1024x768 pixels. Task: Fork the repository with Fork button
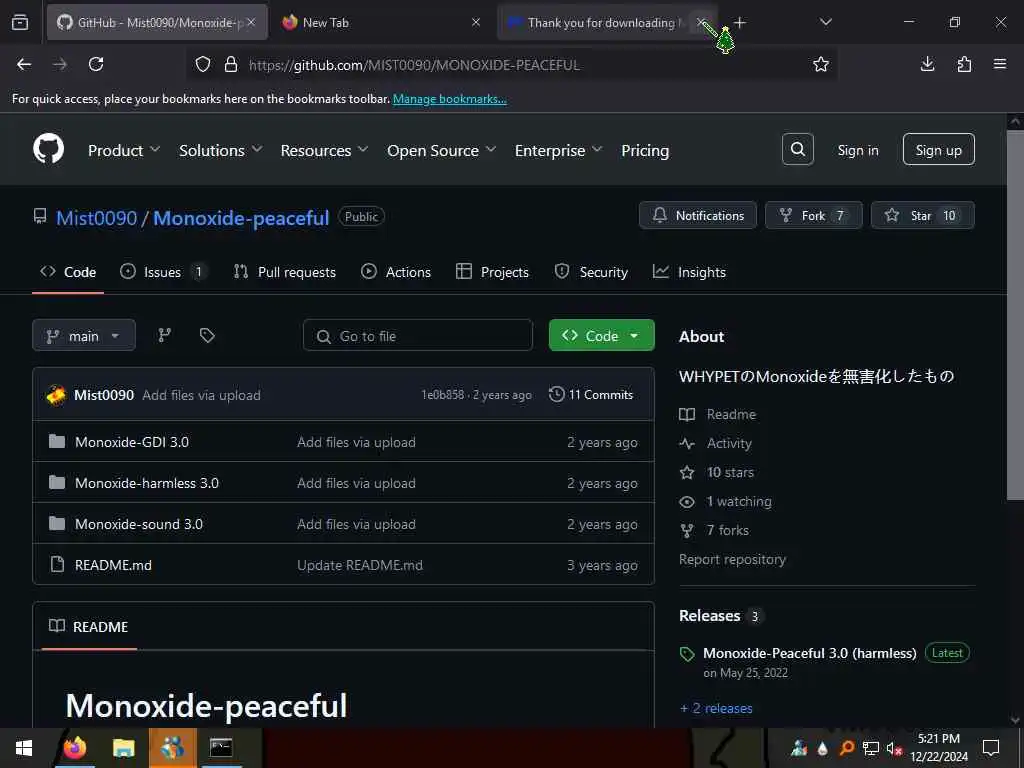(x=813, y=215)
